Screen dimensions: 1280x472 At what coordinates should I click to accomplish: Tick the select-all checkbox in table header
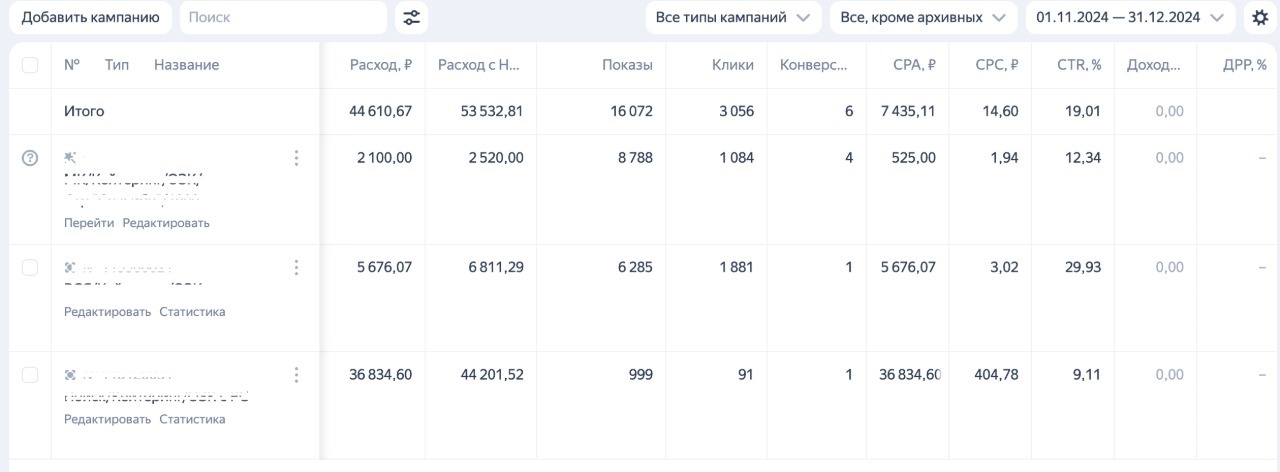click(x=30, y=65)
